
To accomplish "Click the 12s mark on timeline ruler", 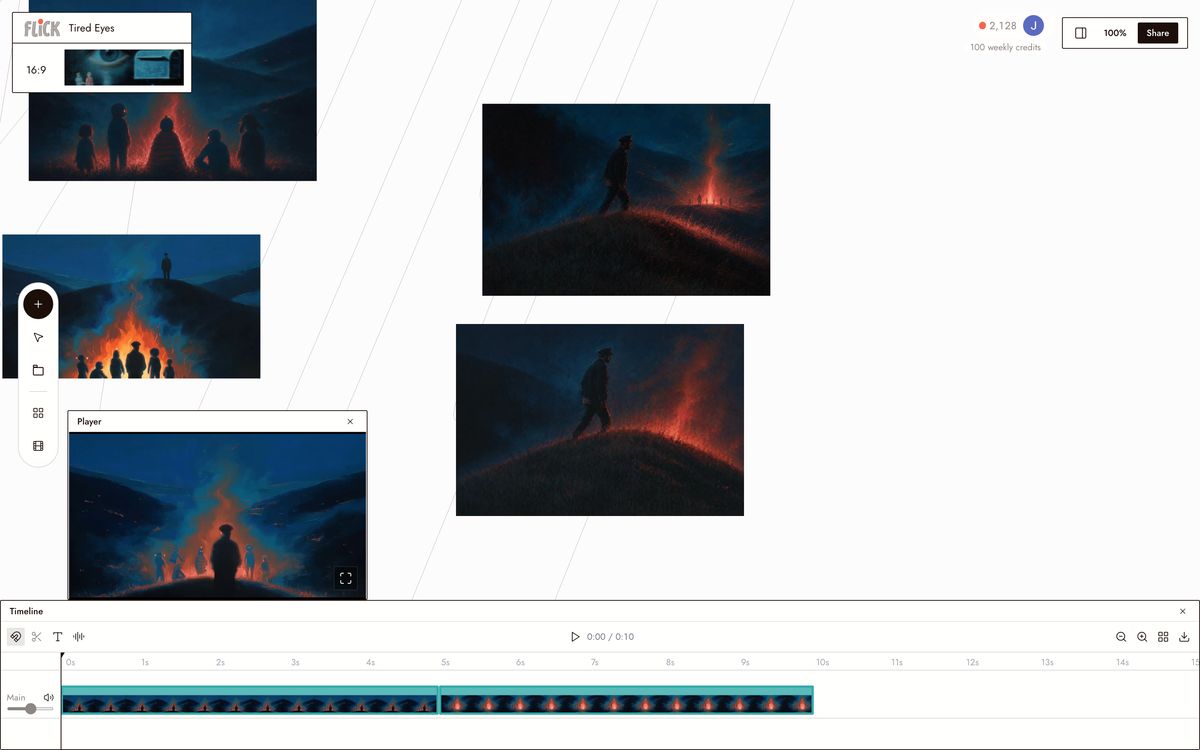I will click(972, 662).
